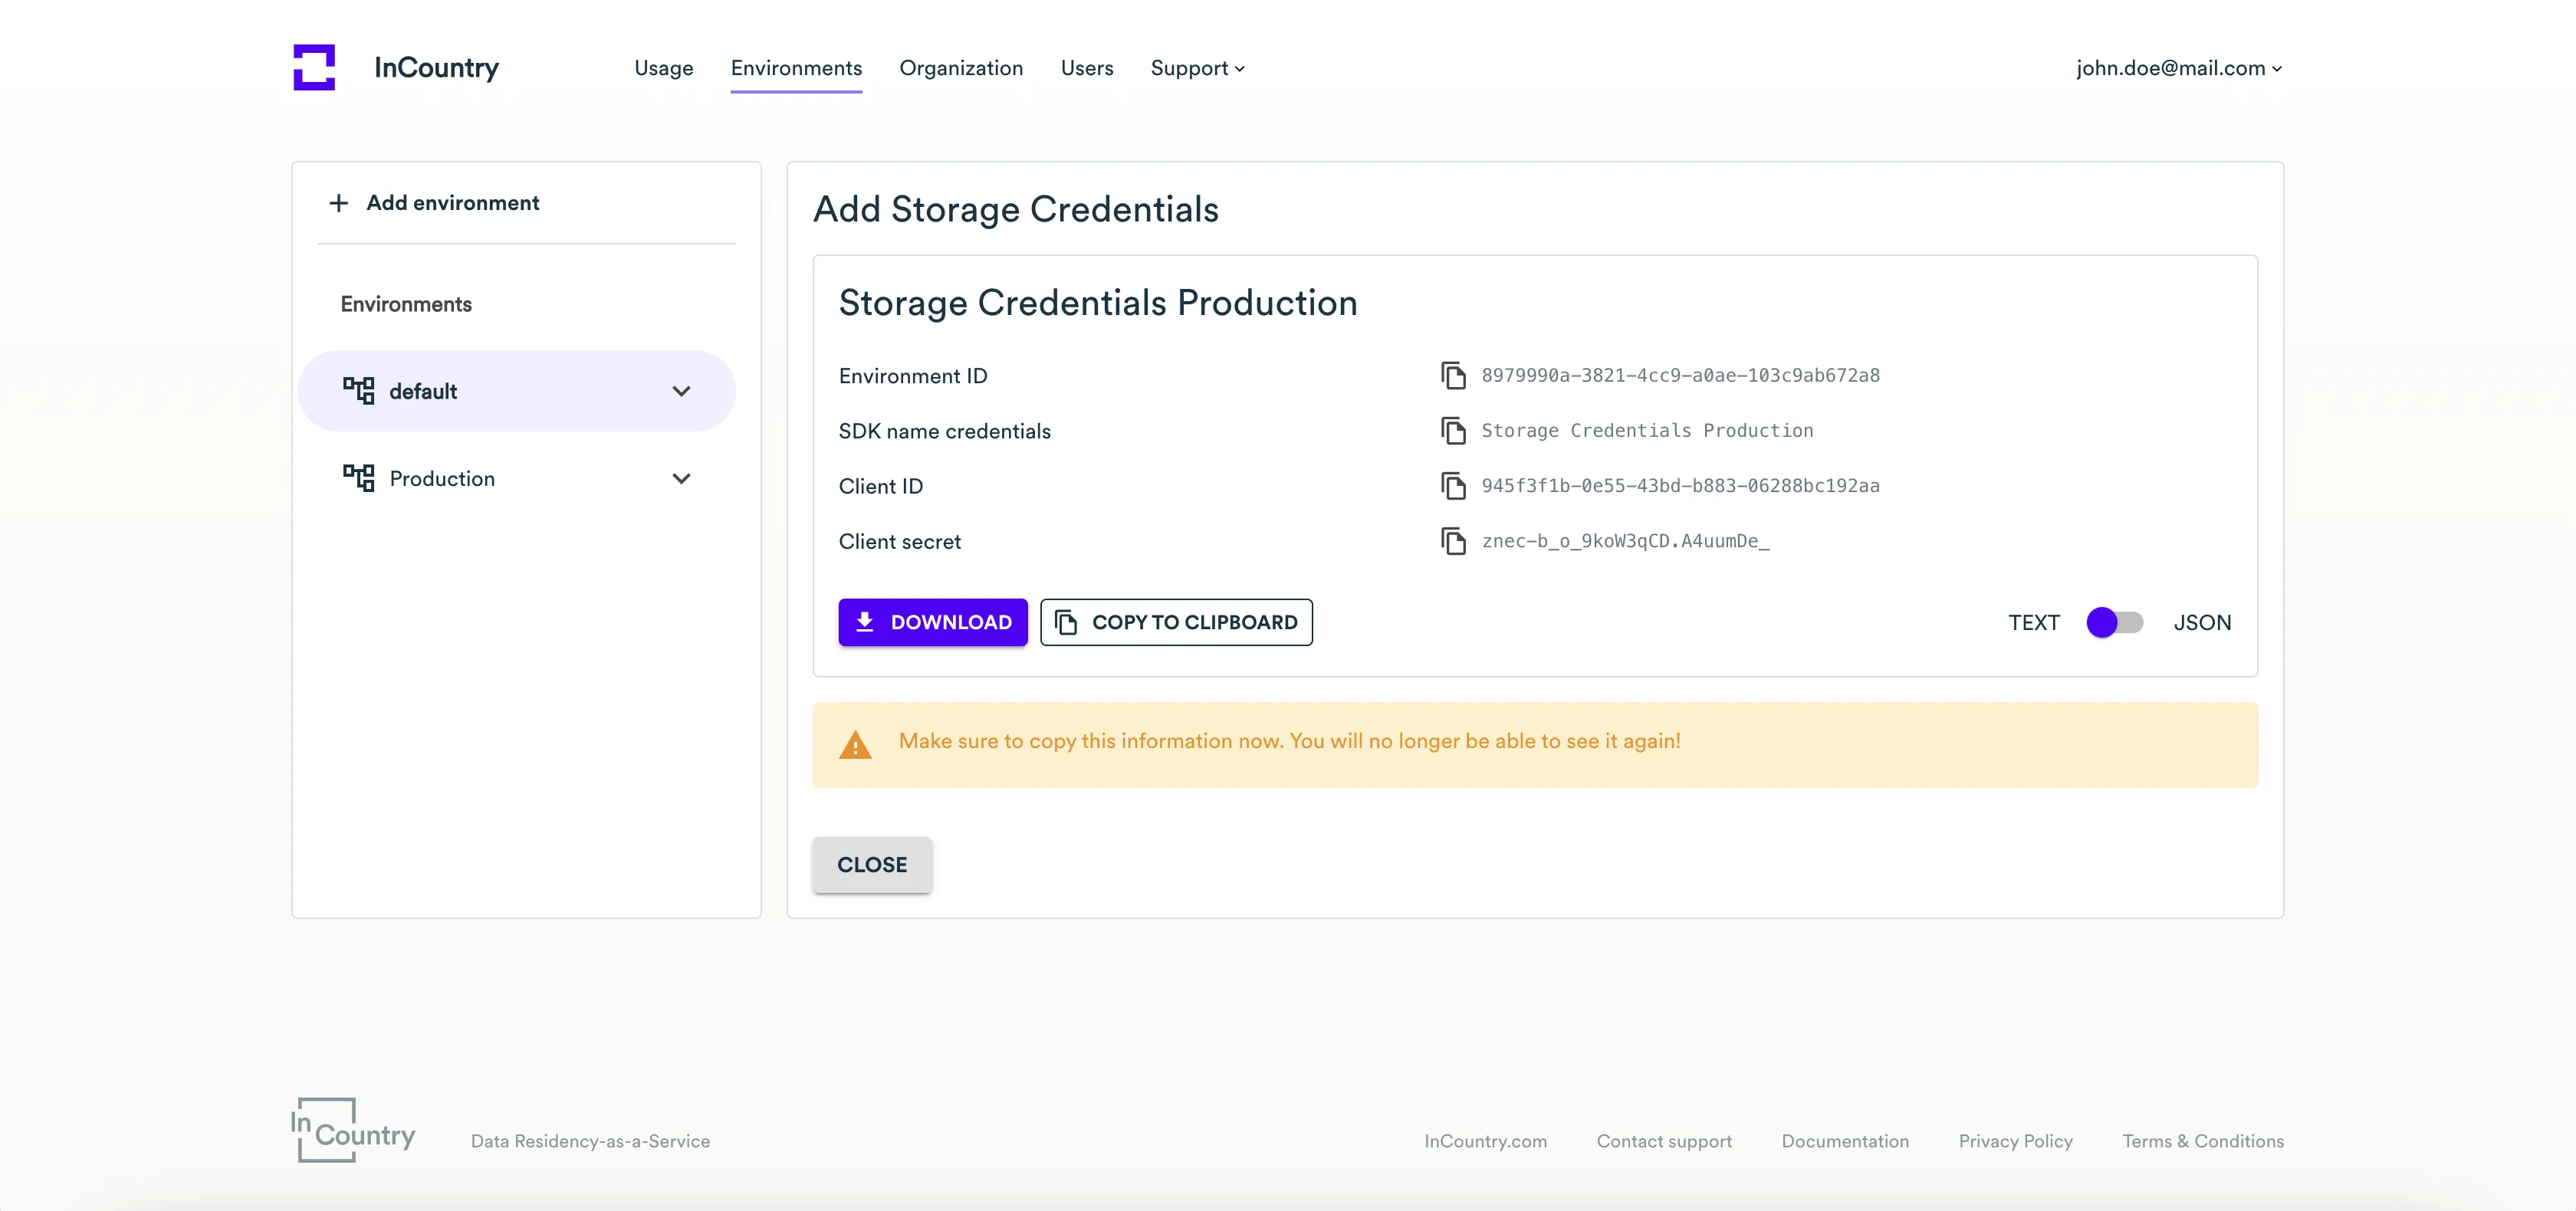Click the default environment tree icon

coord(358,391)
